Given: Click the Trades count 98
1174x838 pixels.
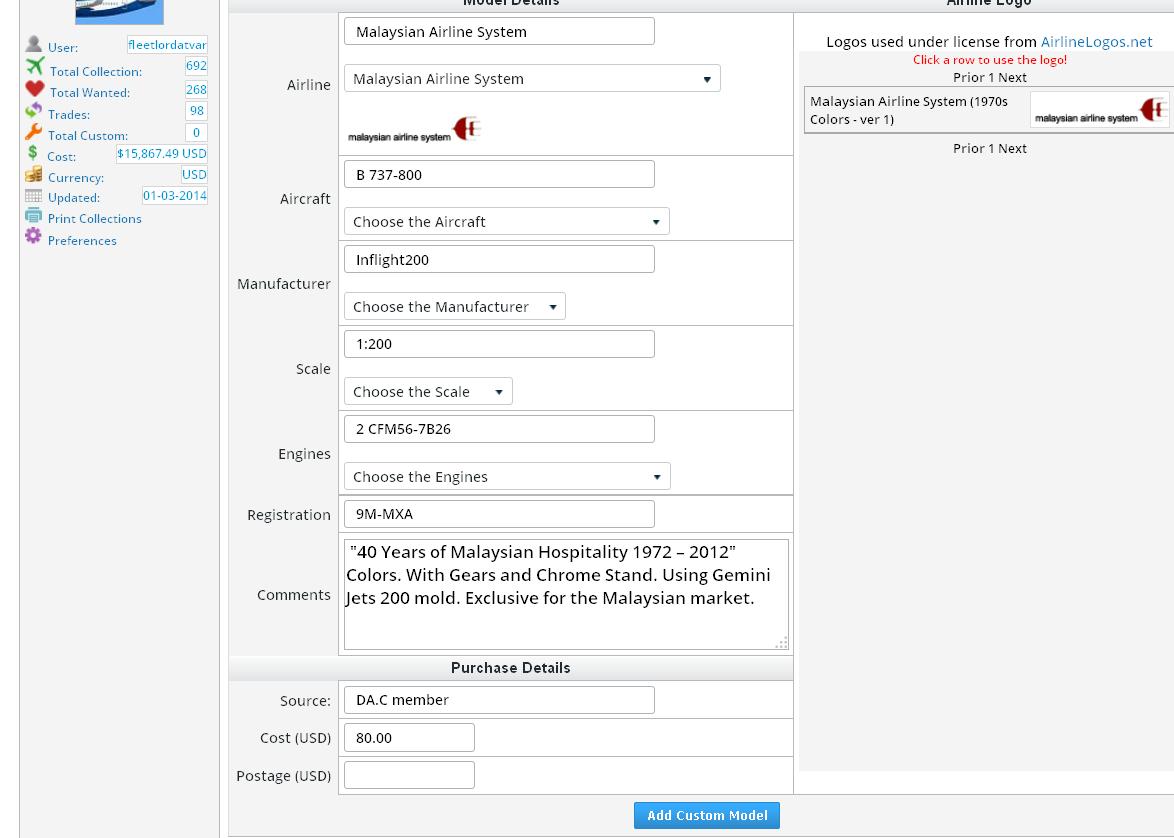Looking at the screenshot, I should 196,111.
